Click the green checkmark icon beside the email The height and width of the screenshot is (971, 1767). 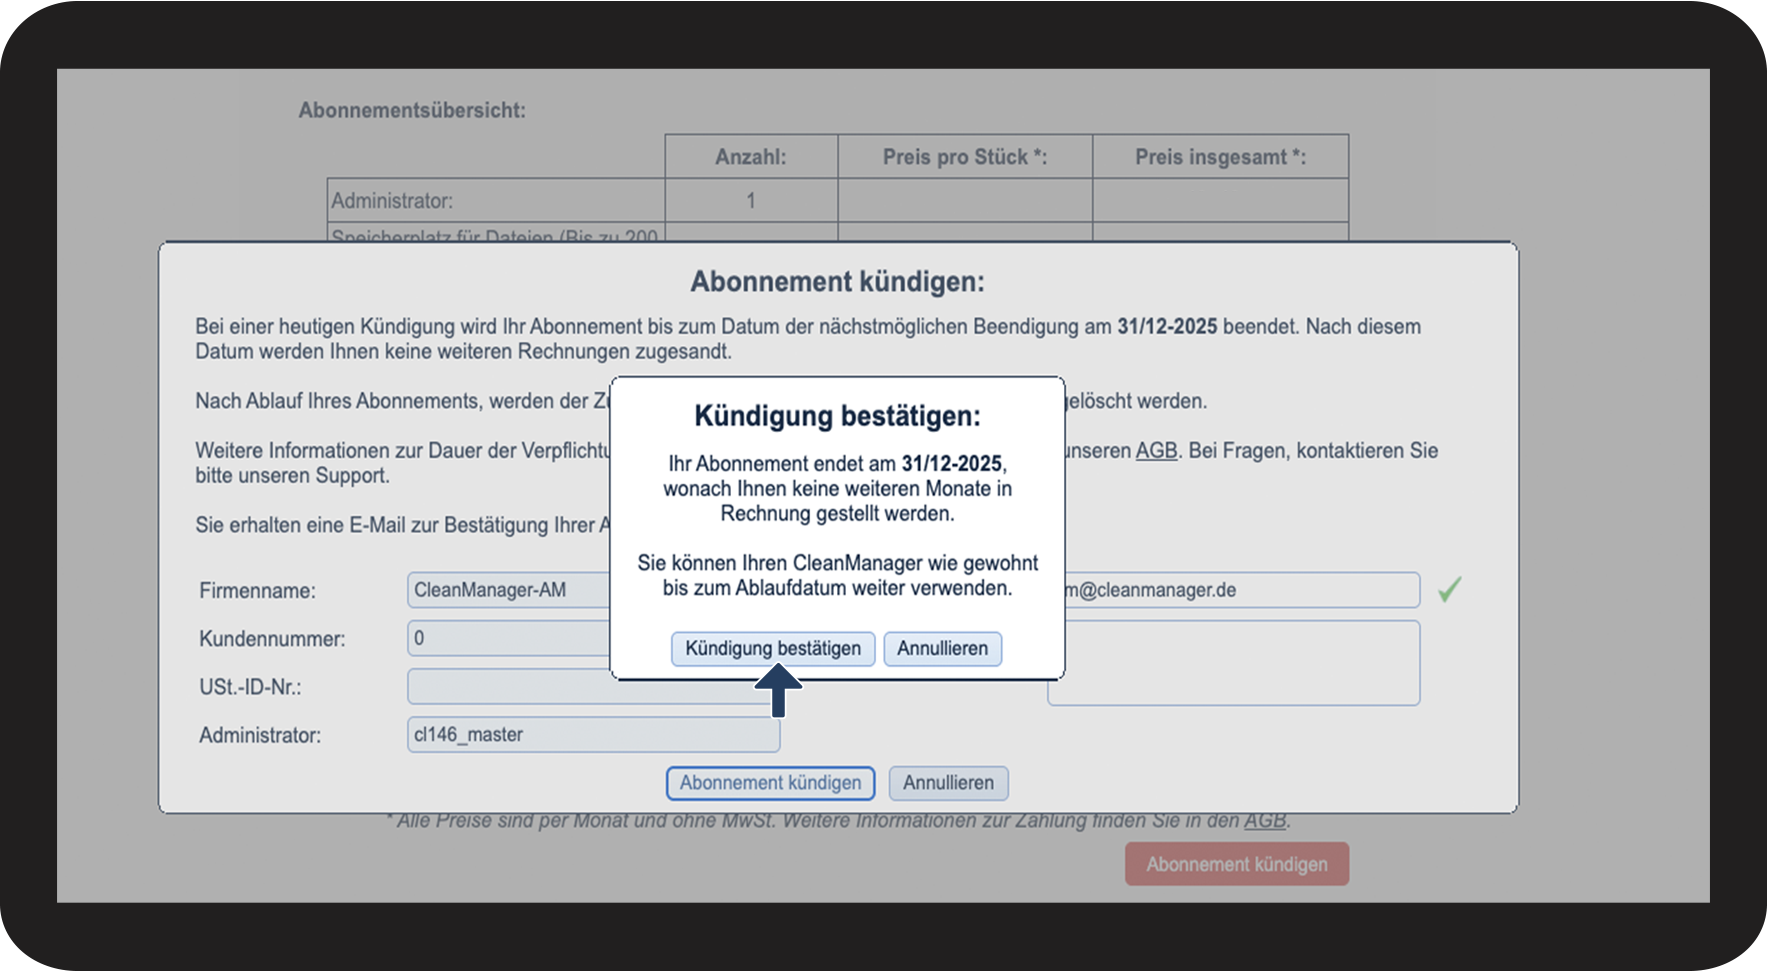(x=1449, y=590)
